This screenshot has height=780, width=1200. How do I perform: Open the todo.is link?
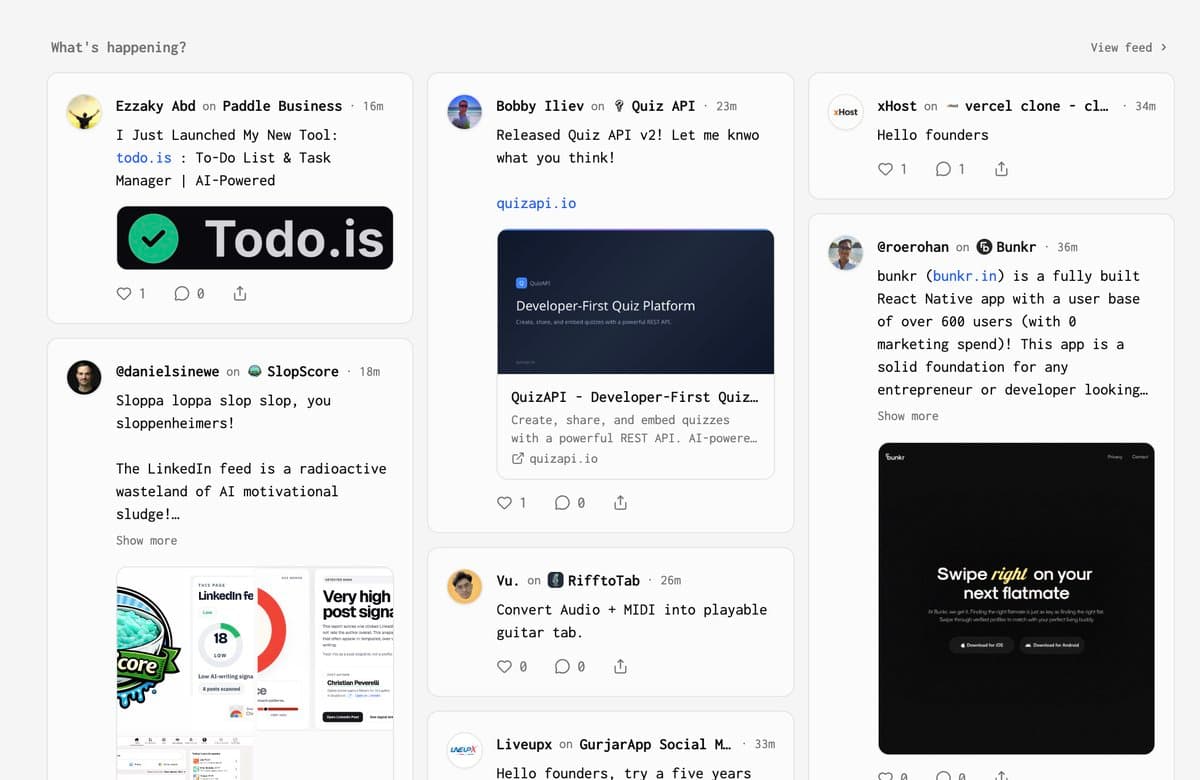click(144, 158)
